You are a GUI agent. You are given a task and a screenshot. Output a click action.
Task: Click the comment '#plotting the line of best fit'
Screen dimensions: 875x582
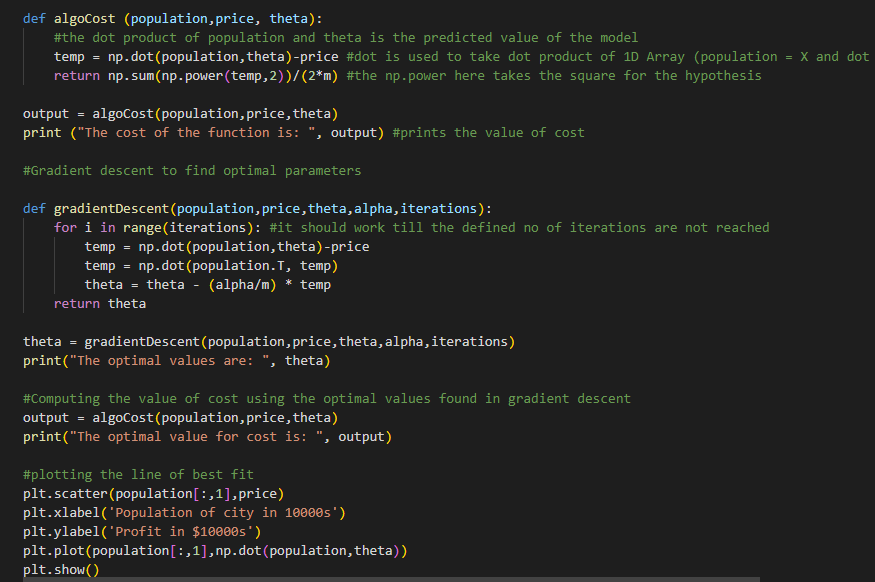pos(138,474)
